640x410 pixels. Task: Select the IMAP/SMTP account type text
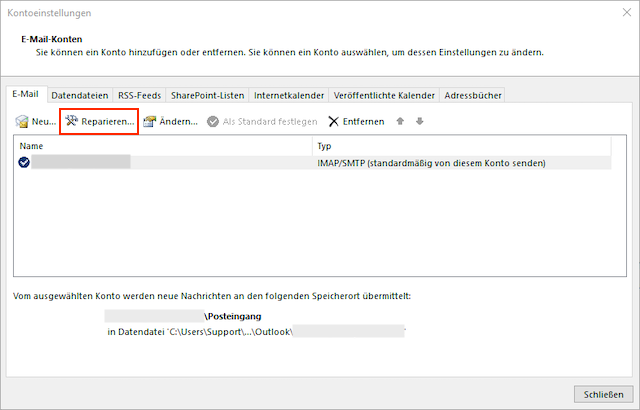pyautogui.click(x=431, y=163)
